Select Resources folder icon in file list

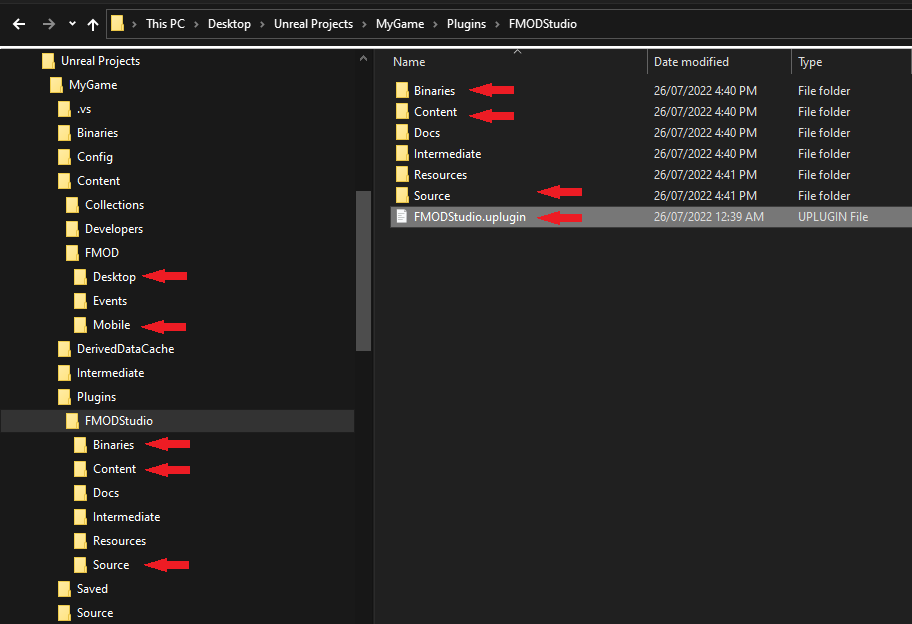[x=402, y=174]
